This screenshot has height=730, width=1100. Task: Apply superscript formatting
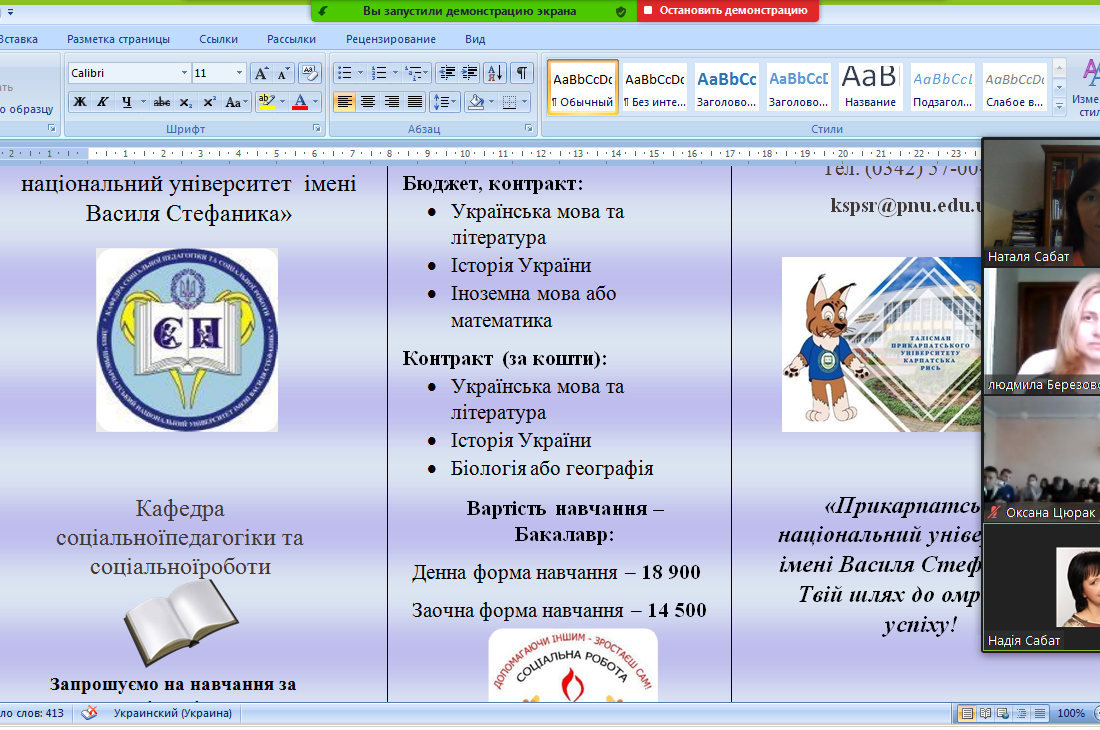[x=209, y=102]
